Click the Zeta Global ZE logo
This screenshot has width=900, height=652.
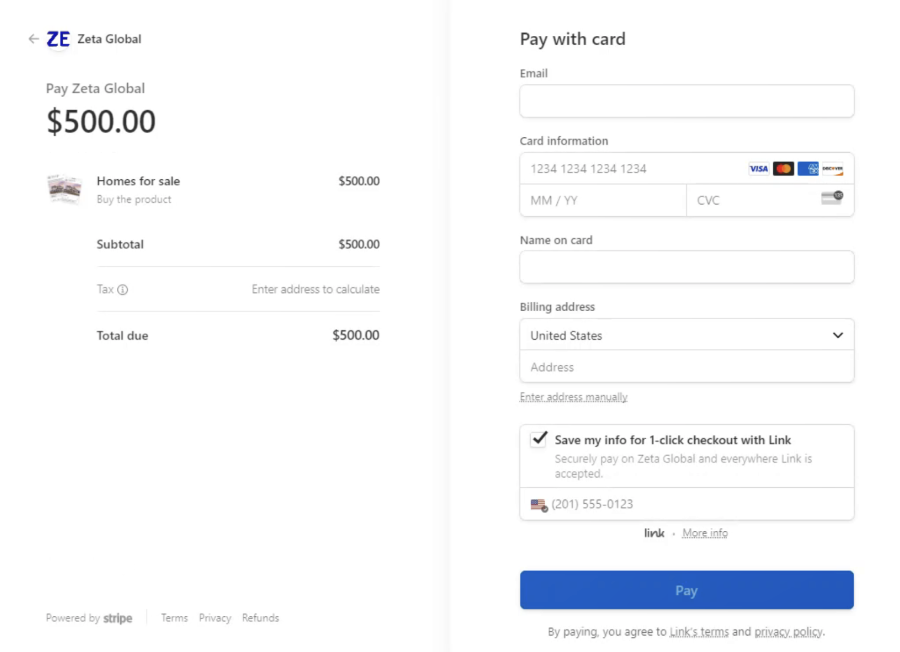58,39
